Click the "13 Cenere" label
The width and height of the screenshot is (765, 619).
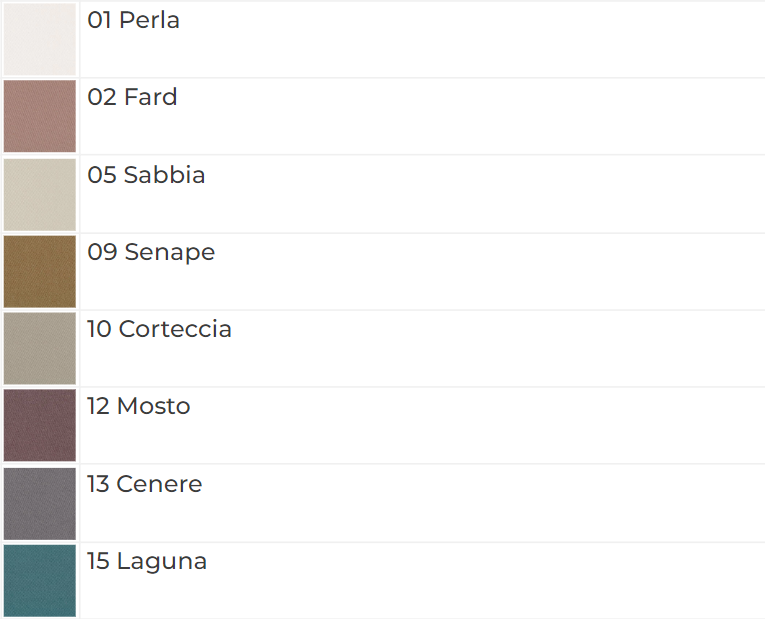pyautogui.click(x=144, y=484)
